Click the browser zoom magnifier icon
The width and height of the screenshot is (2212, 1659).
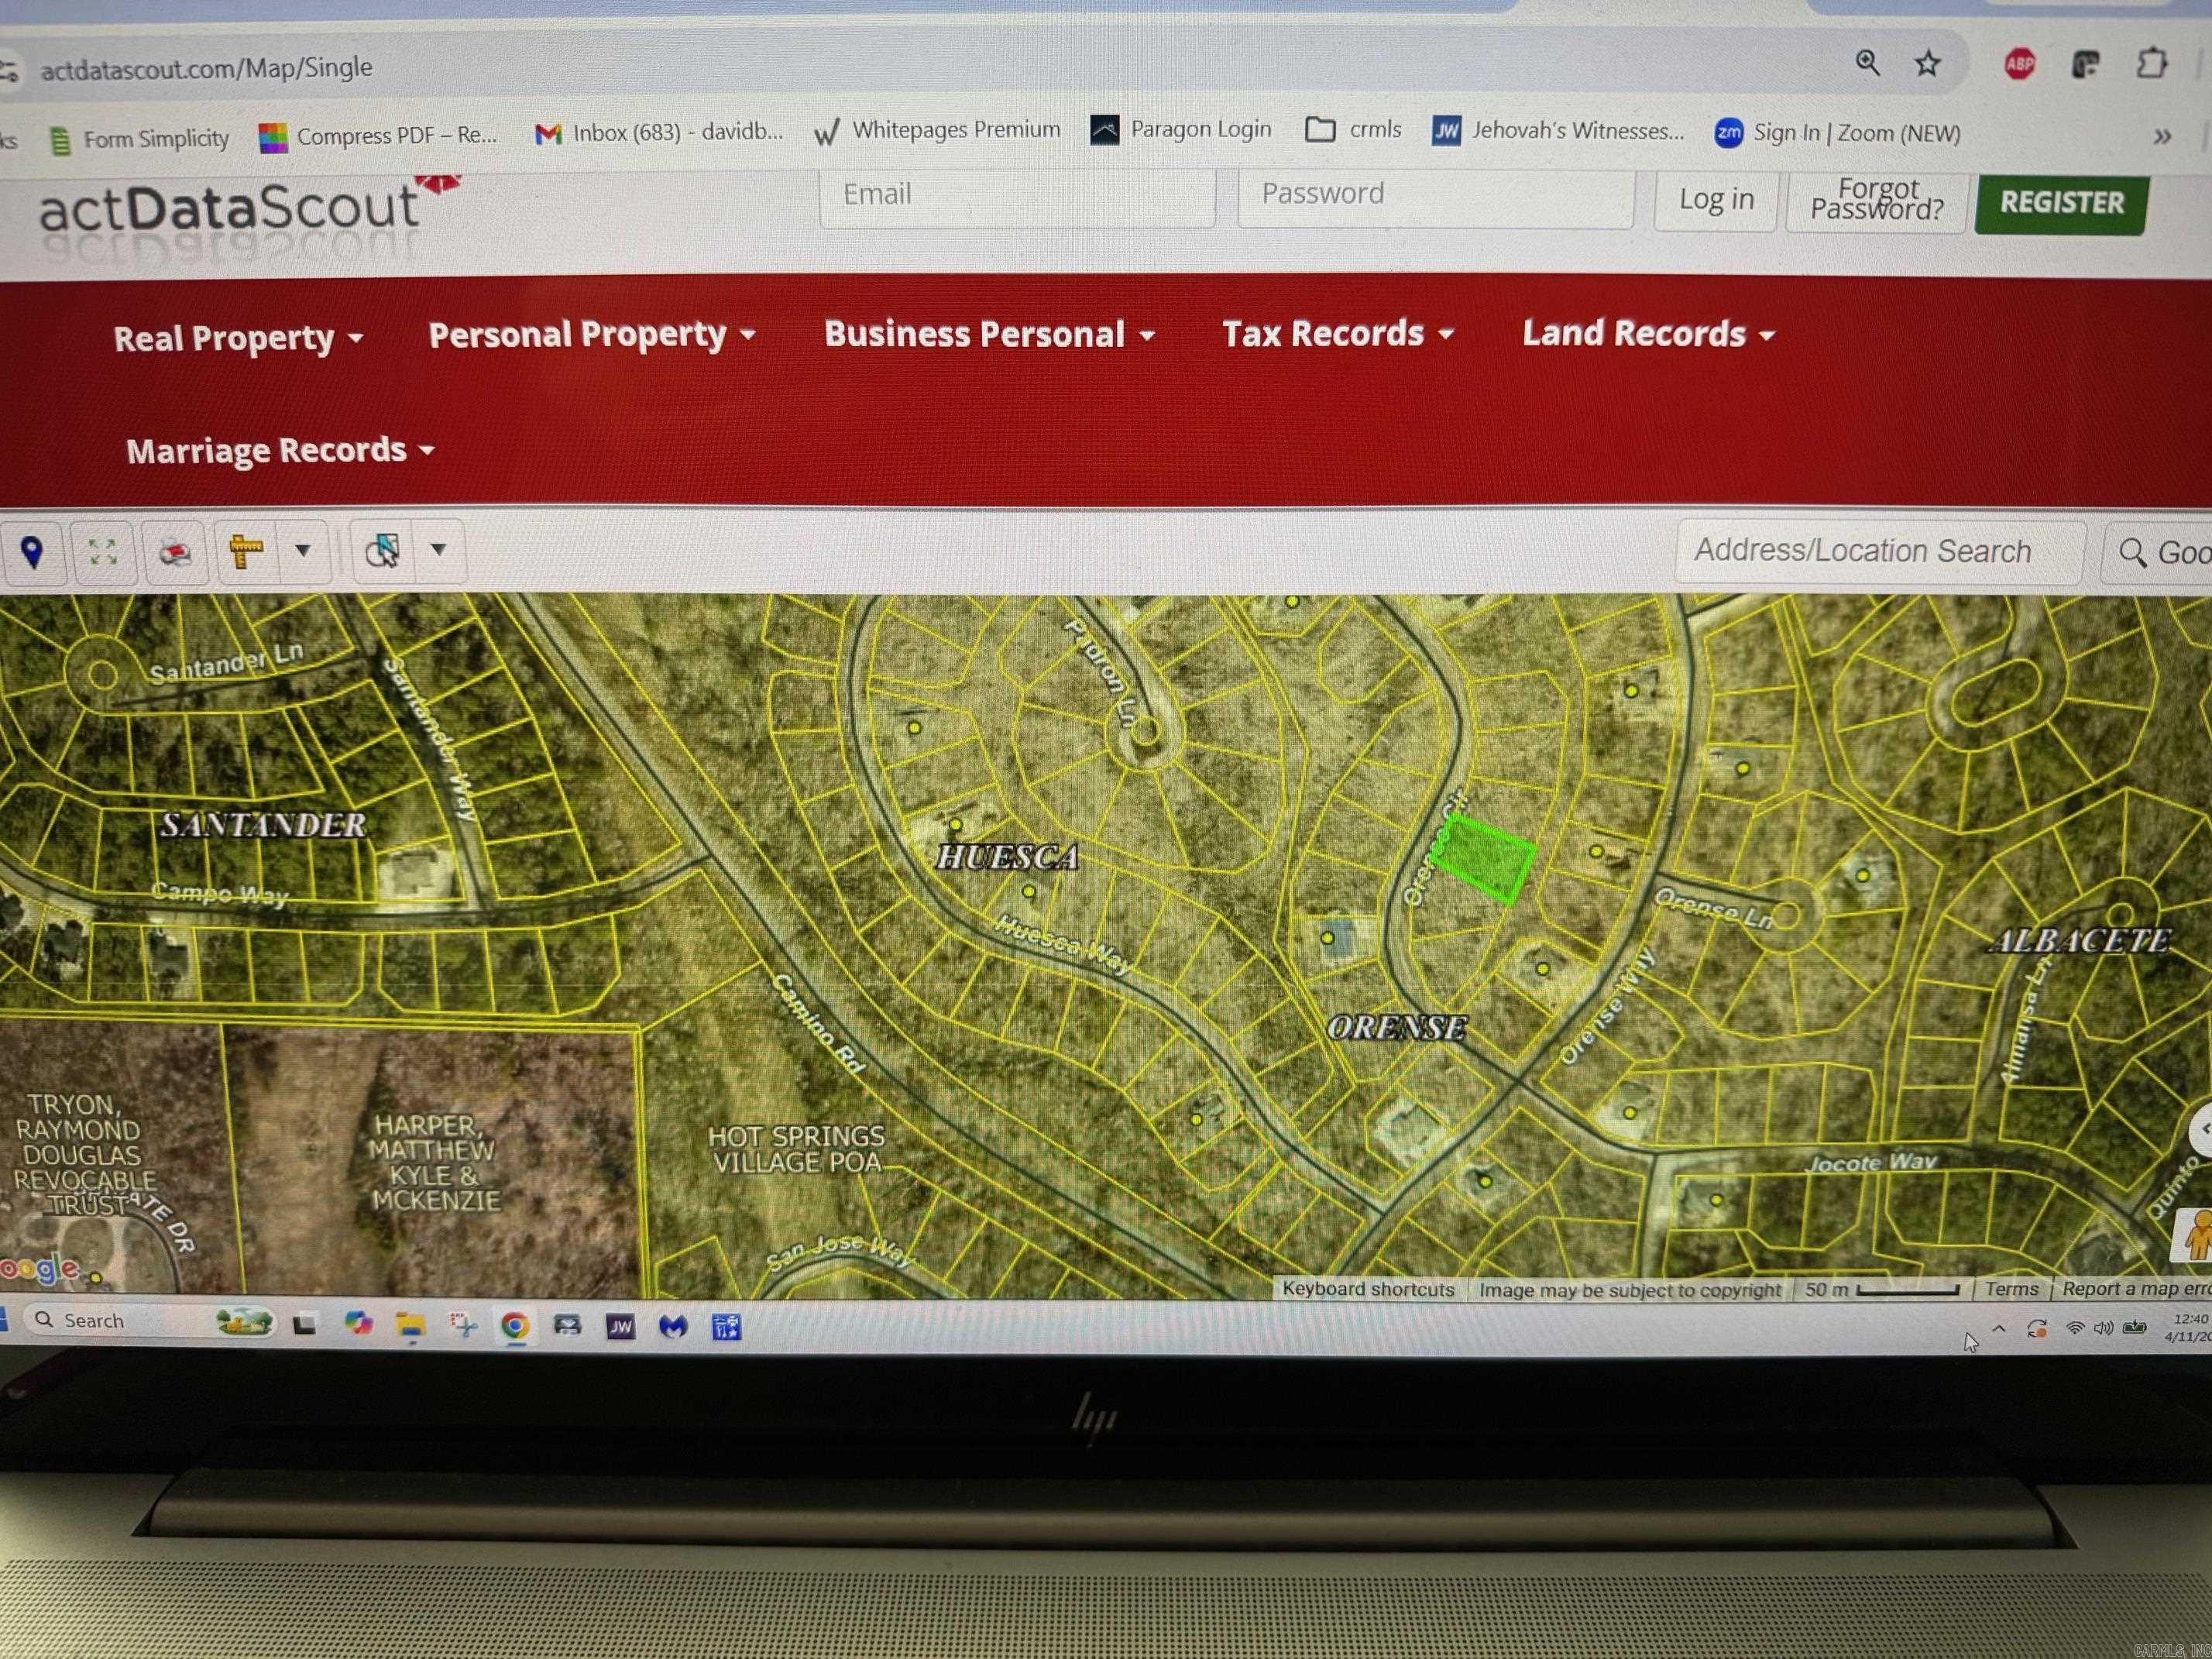click(1867, 63)
